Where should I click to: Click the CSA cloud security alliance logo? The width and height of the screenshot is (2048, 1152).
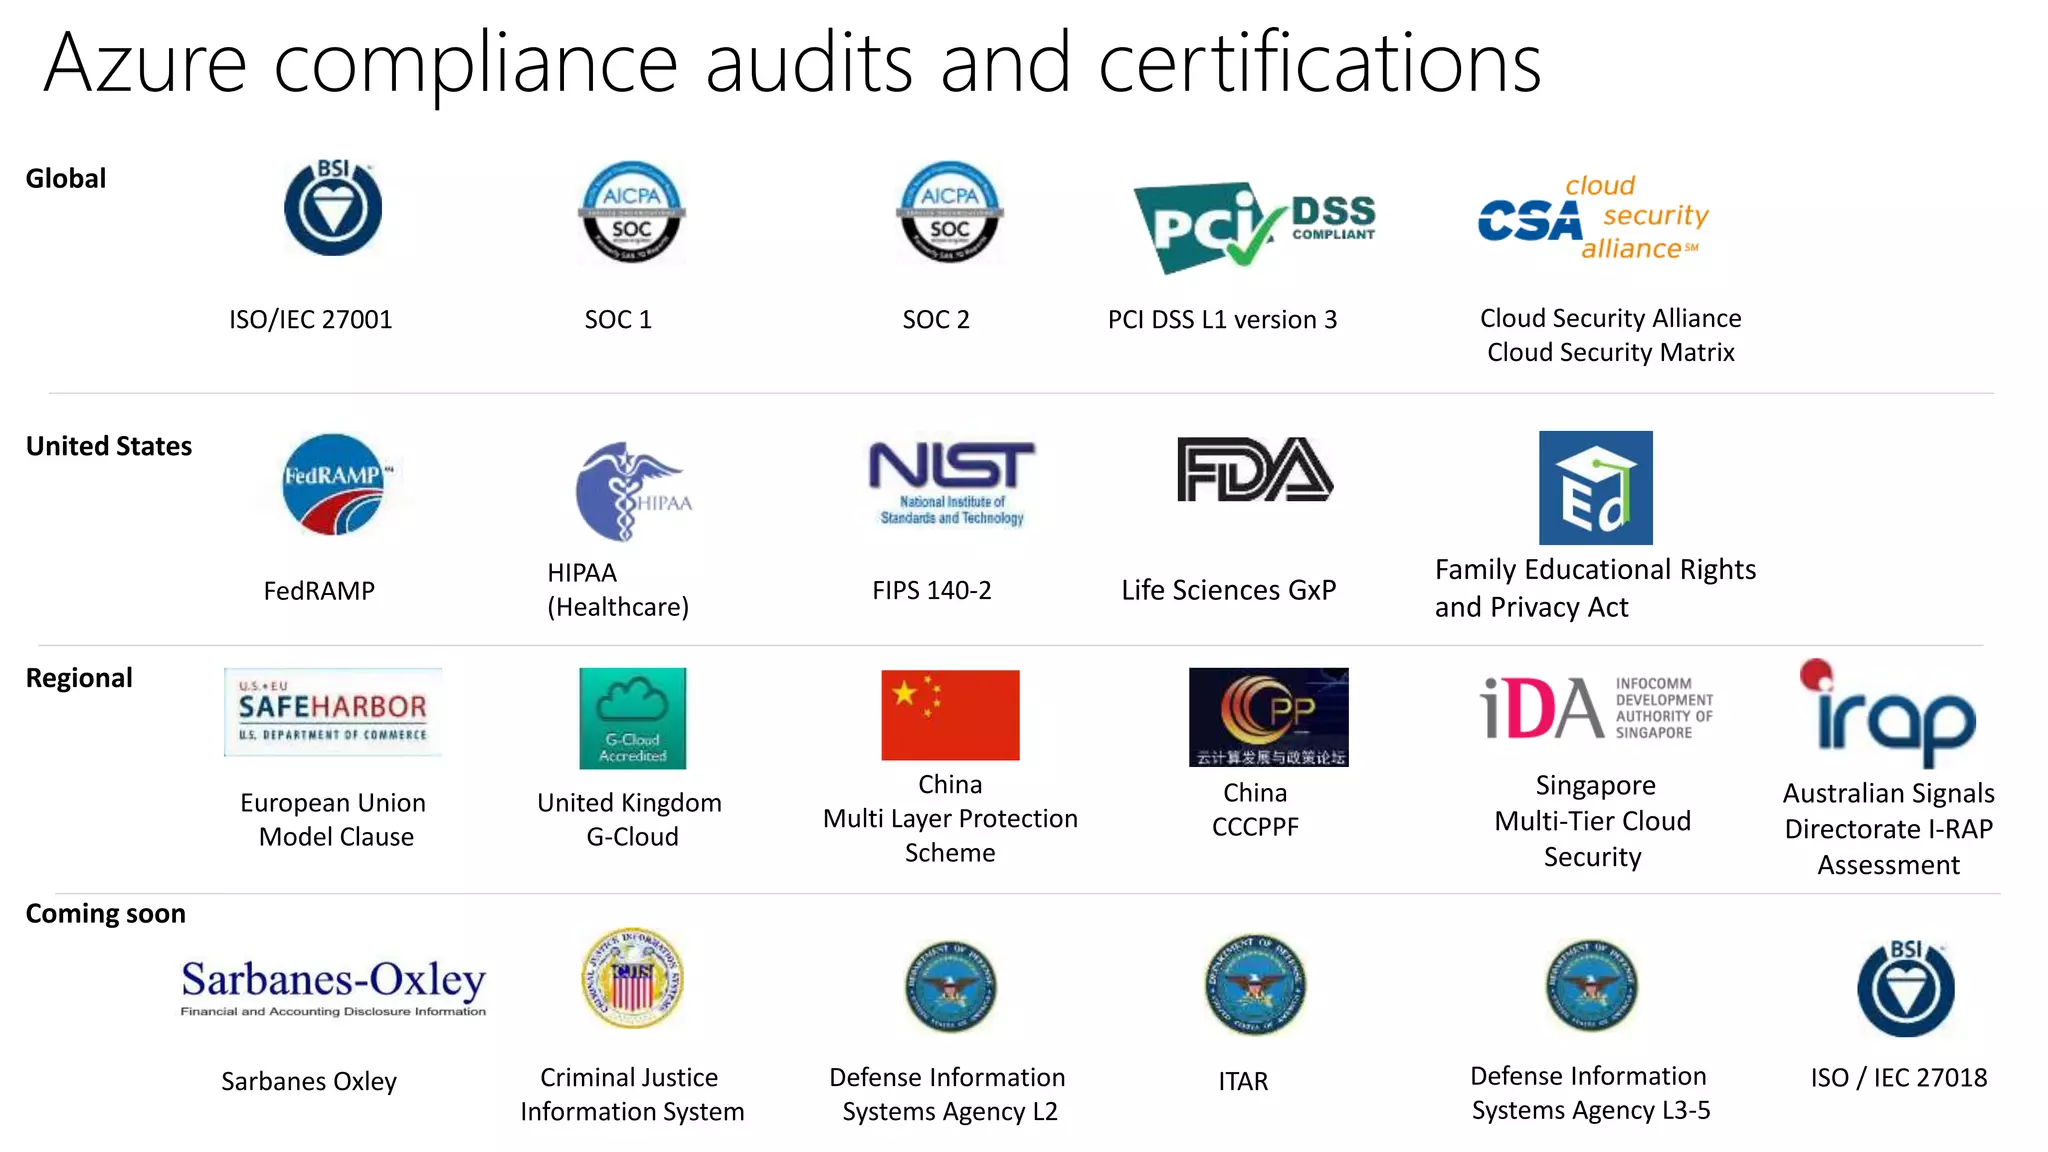[x=1594, y=218]
